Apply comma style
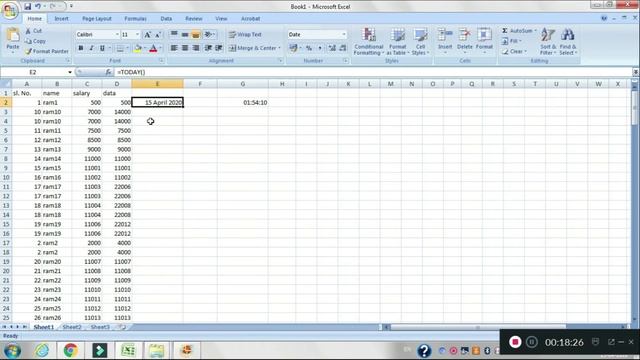 pyautogui.click(x=320, y=48)
